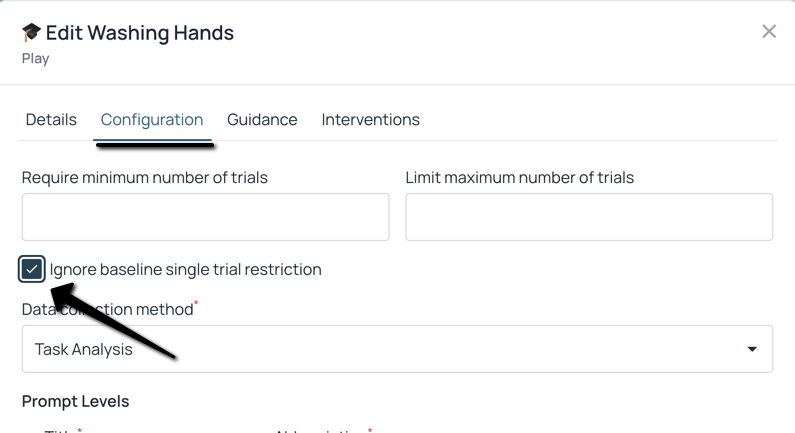Click the Task Analysis selected value text
The image size is (795, 433).
[x=84, y=349]
